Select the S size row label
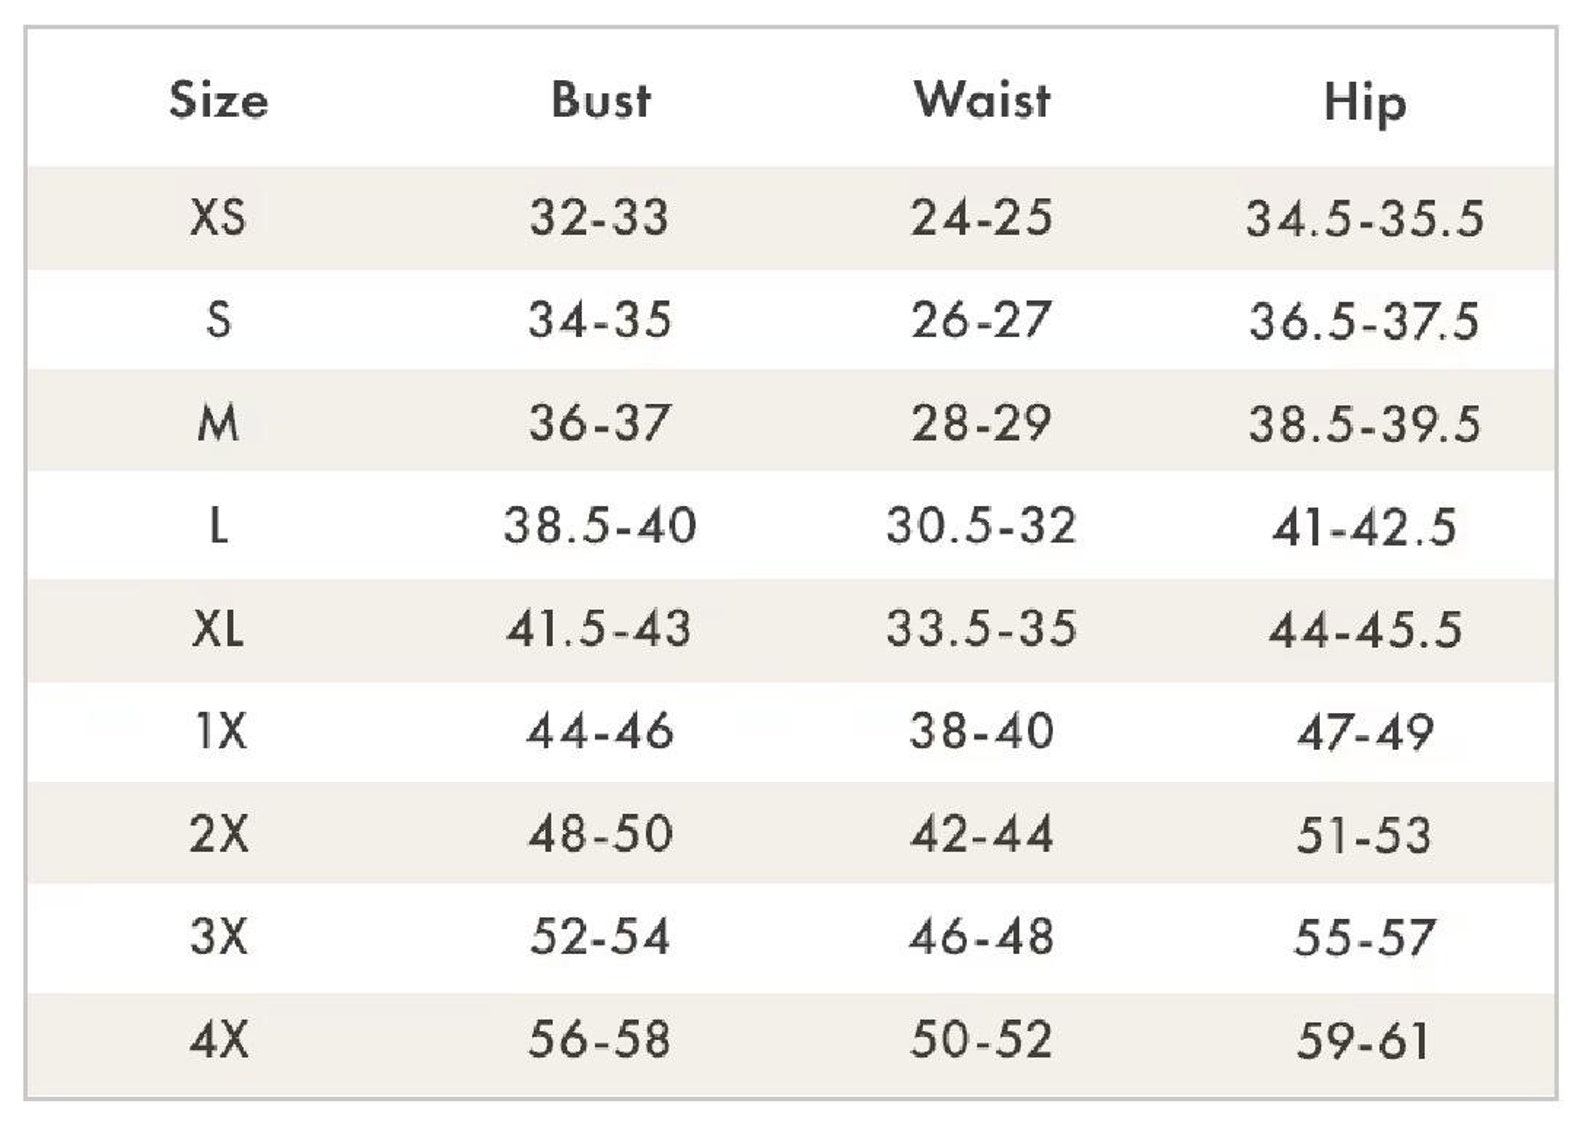 tap(218, 320)
